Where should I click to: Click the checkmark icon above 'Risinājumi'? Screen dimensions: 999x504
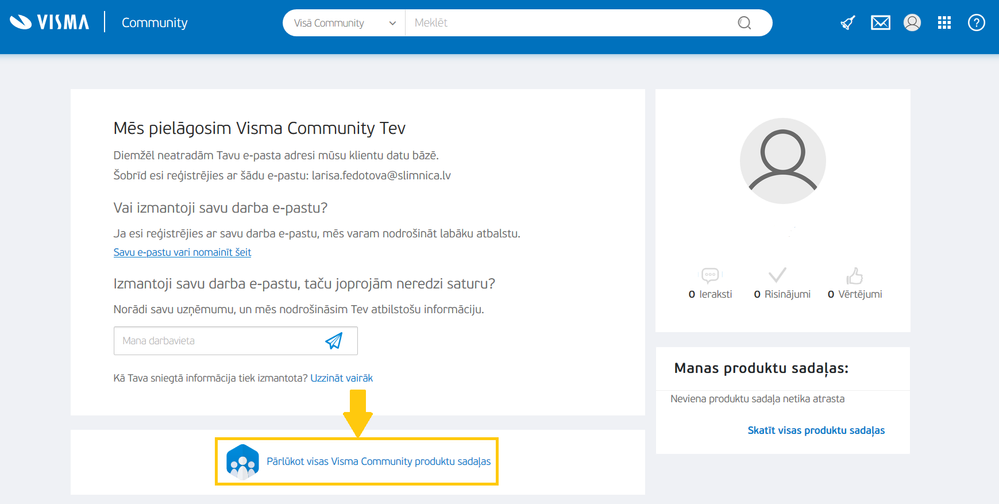[777, 275]
